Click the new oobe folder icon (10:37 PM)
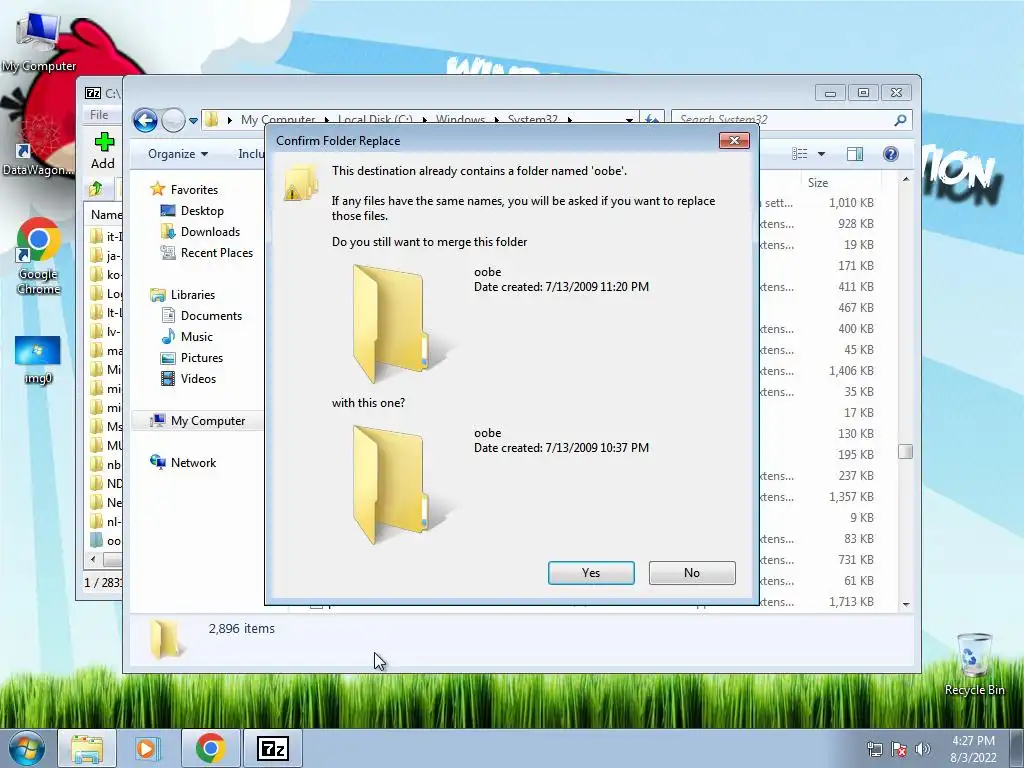 [x=398, y=485]
